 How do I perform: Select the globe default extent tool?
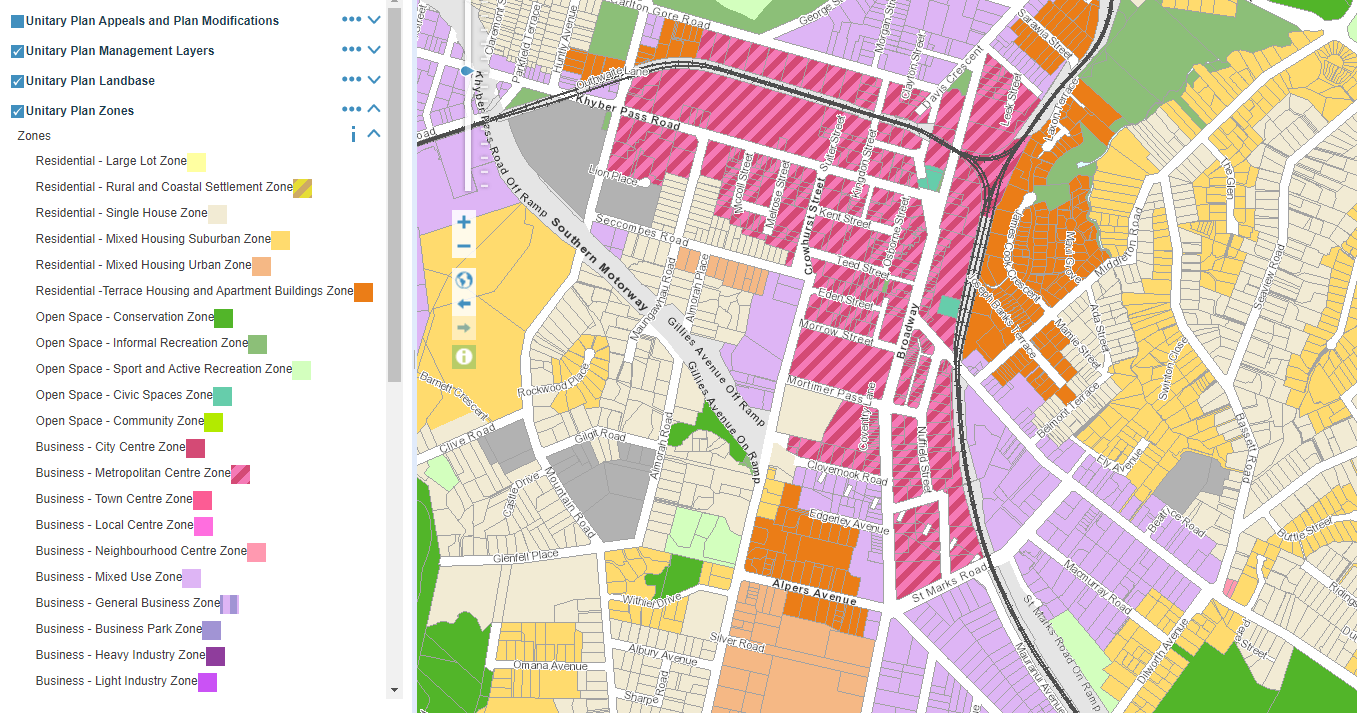[x=463, y=280]
